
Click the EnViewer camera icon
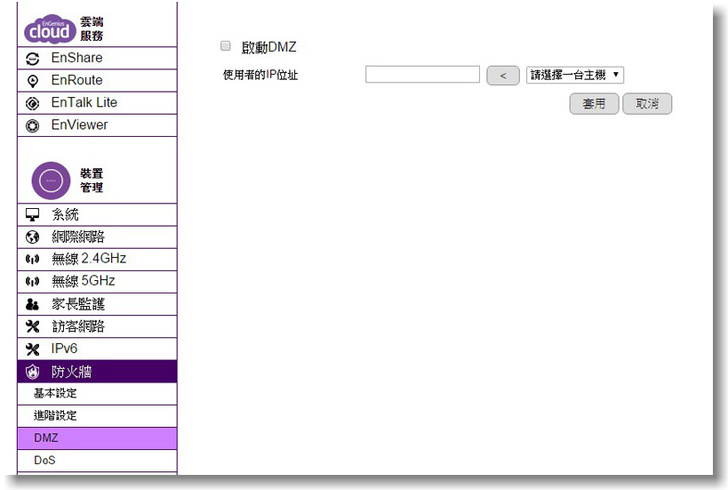[x=32, y=126]
